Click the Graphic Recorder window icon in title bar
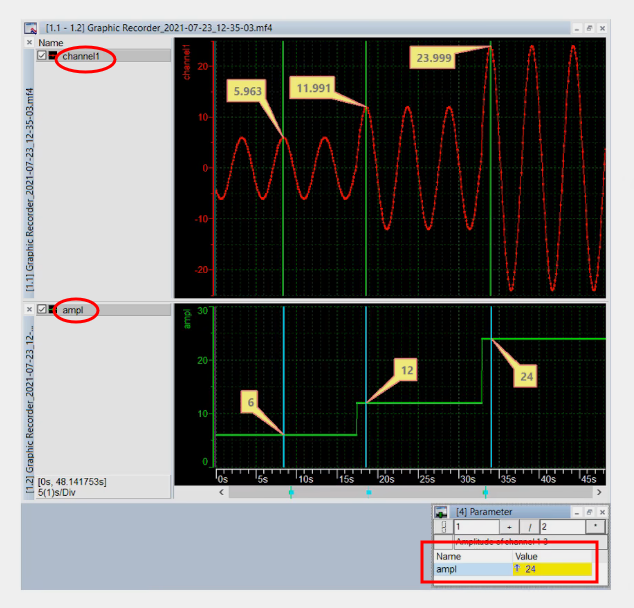The width and height of the screenshot is (634, 608). tap(30, 28)
